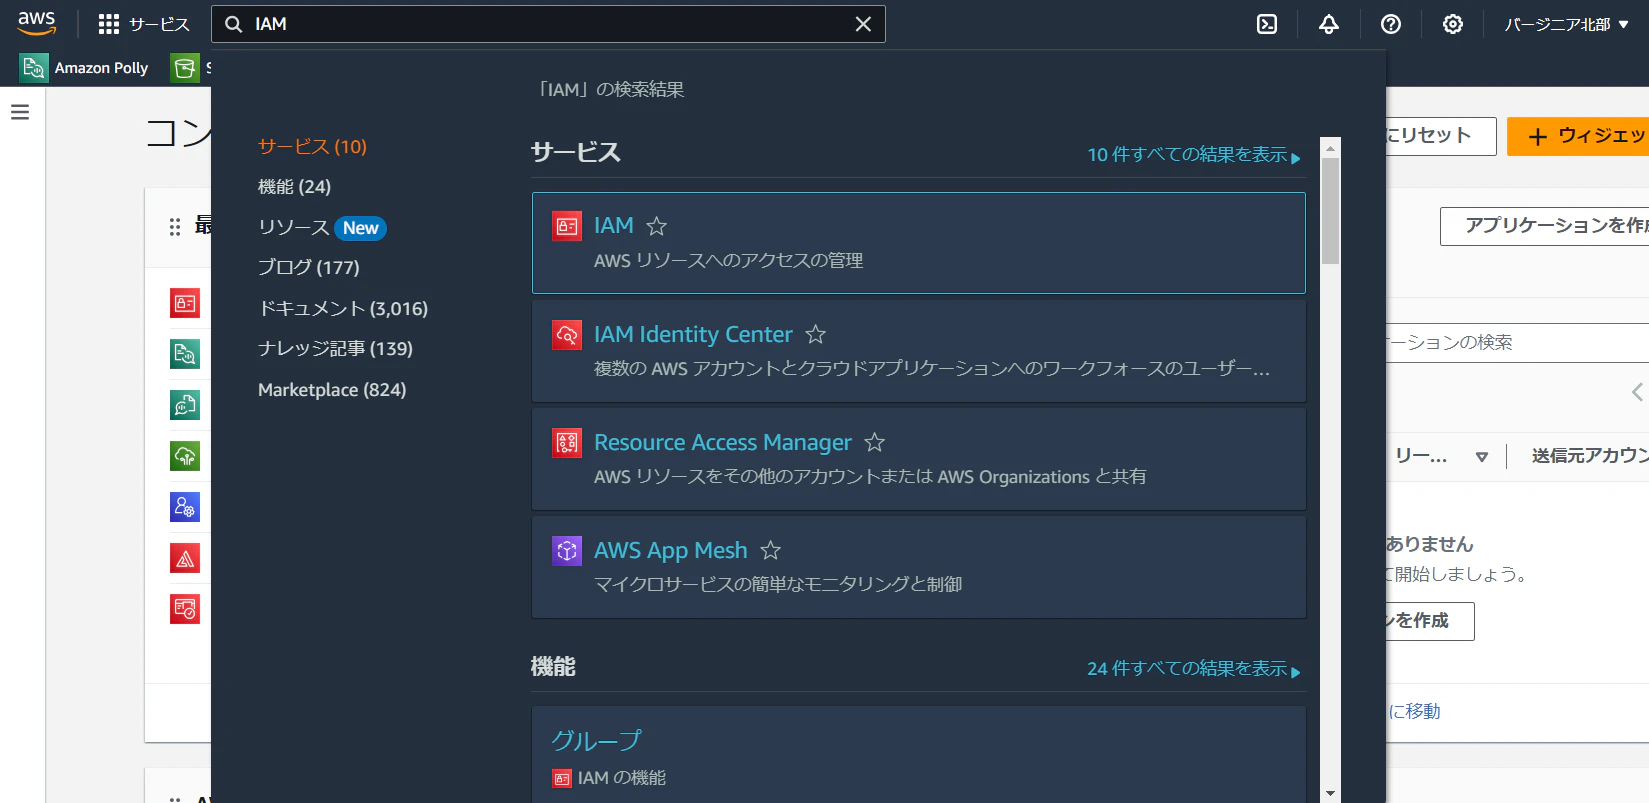Select the サービス (10) filter
Screen dimensions: 1649x803
tap(312, 147)
